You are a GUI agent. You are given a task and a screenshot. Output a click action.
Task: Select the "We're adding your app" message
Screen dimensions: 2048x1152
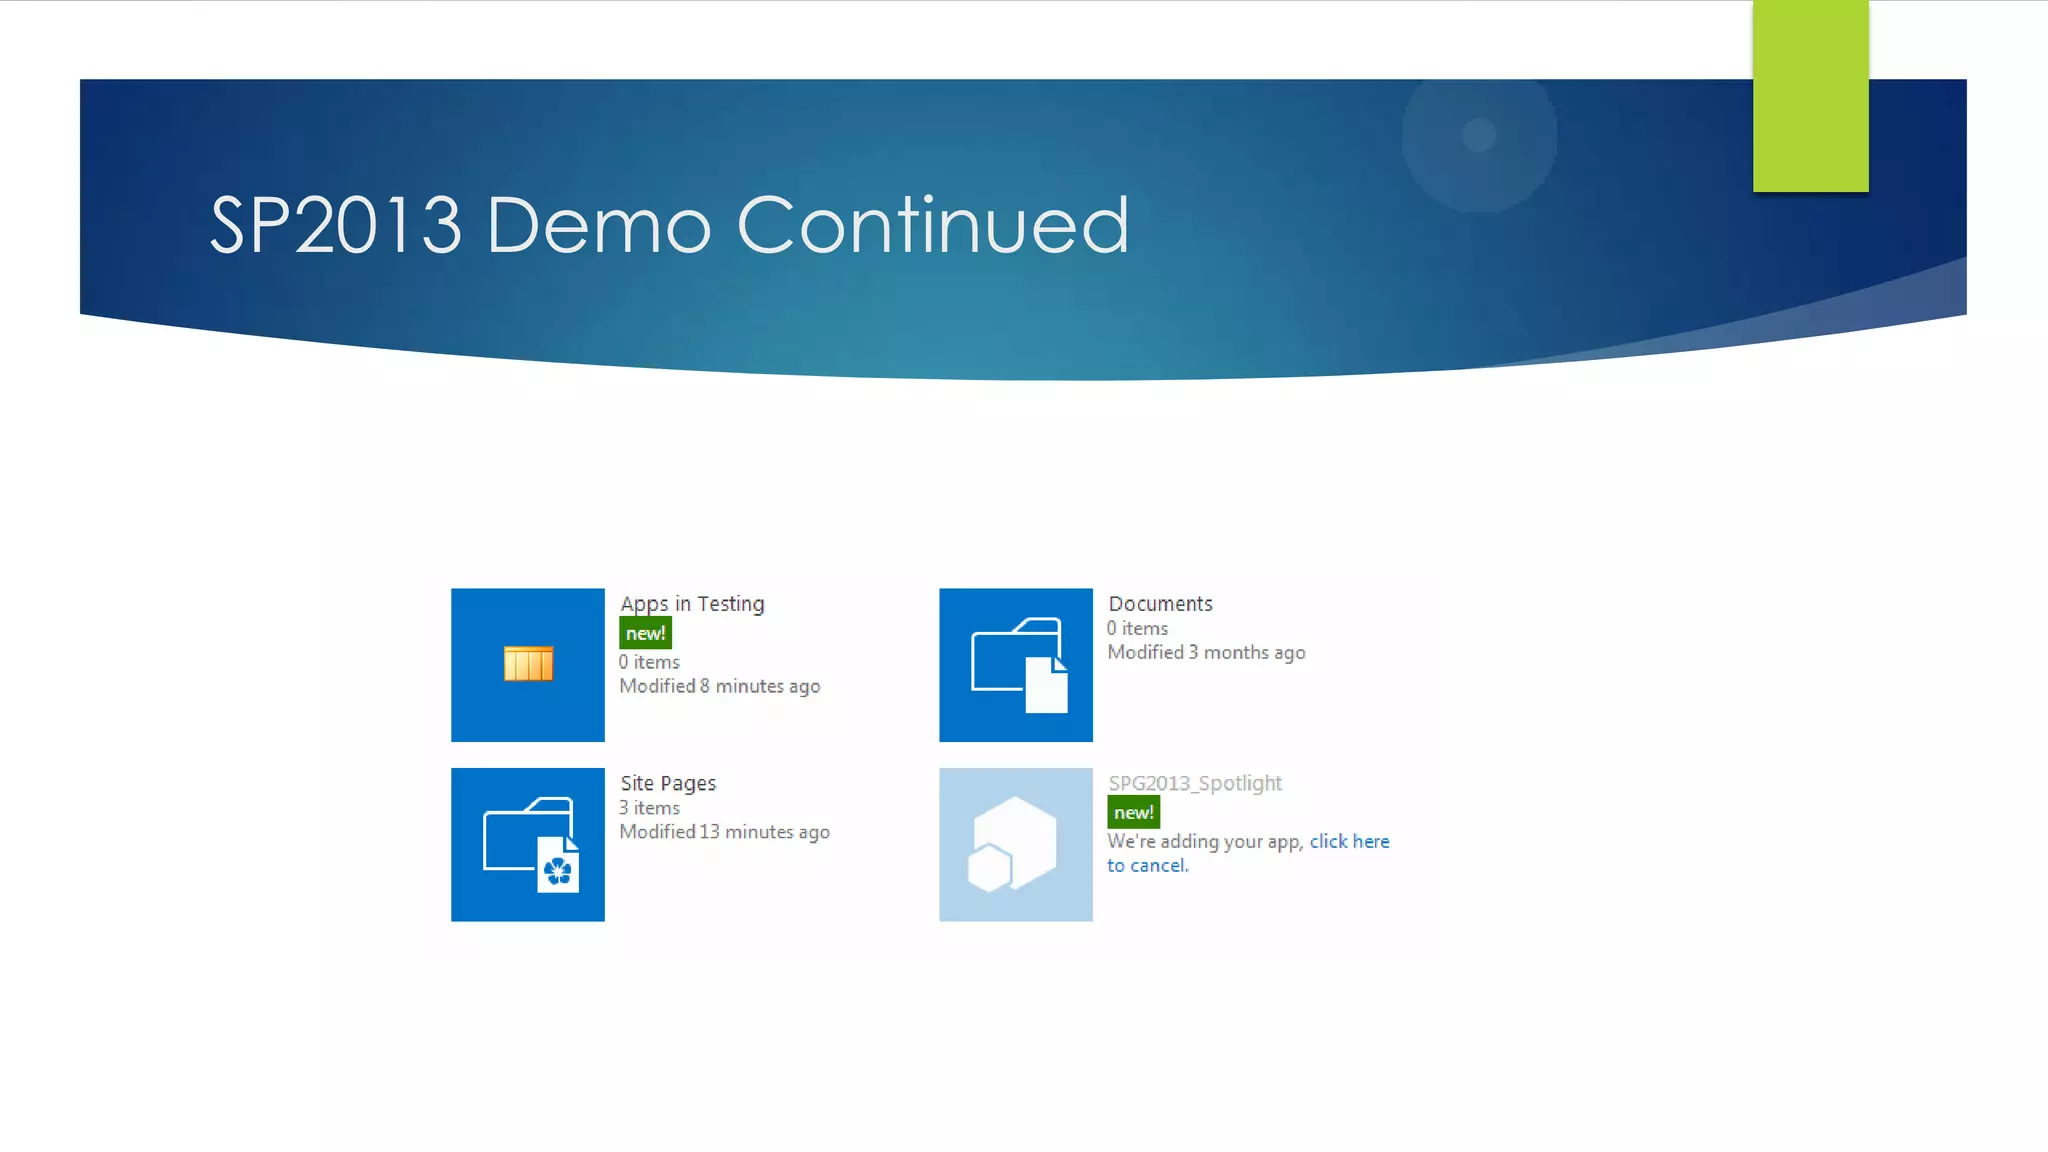click(1205, 841)
